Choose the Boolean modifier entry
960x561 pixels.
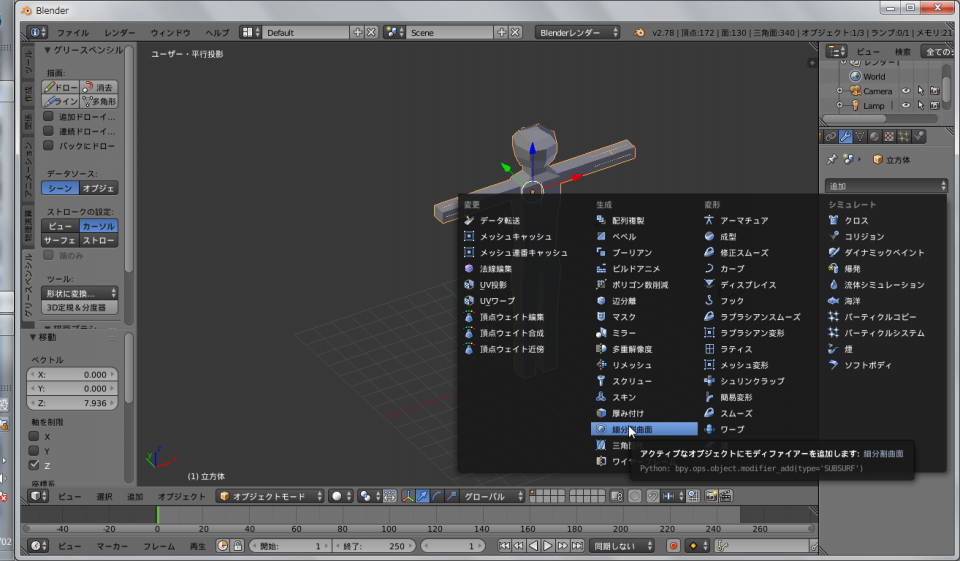(x=644, y=252)
